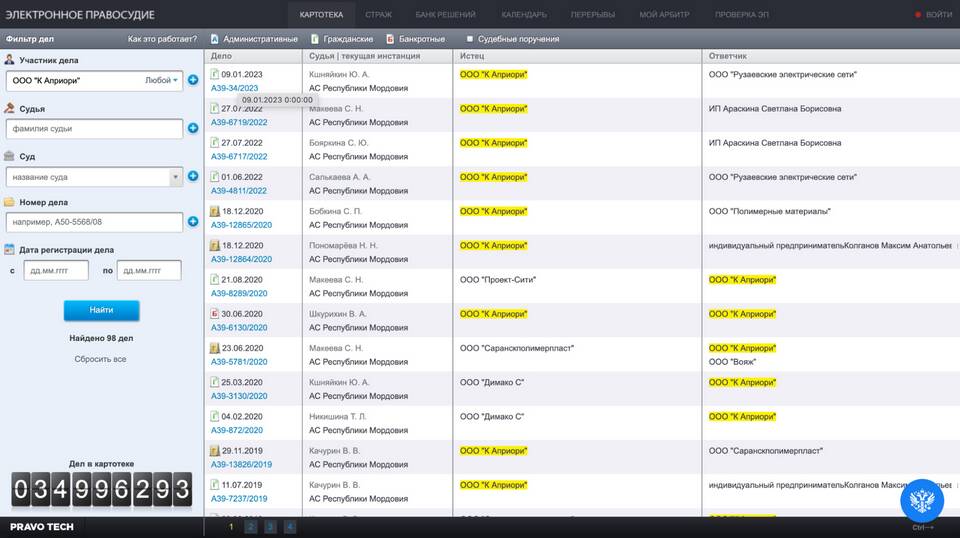The image size is (960, 538).
Task: Add case number using plus icon
Action: pyautogui.click(x=192, y=222)
